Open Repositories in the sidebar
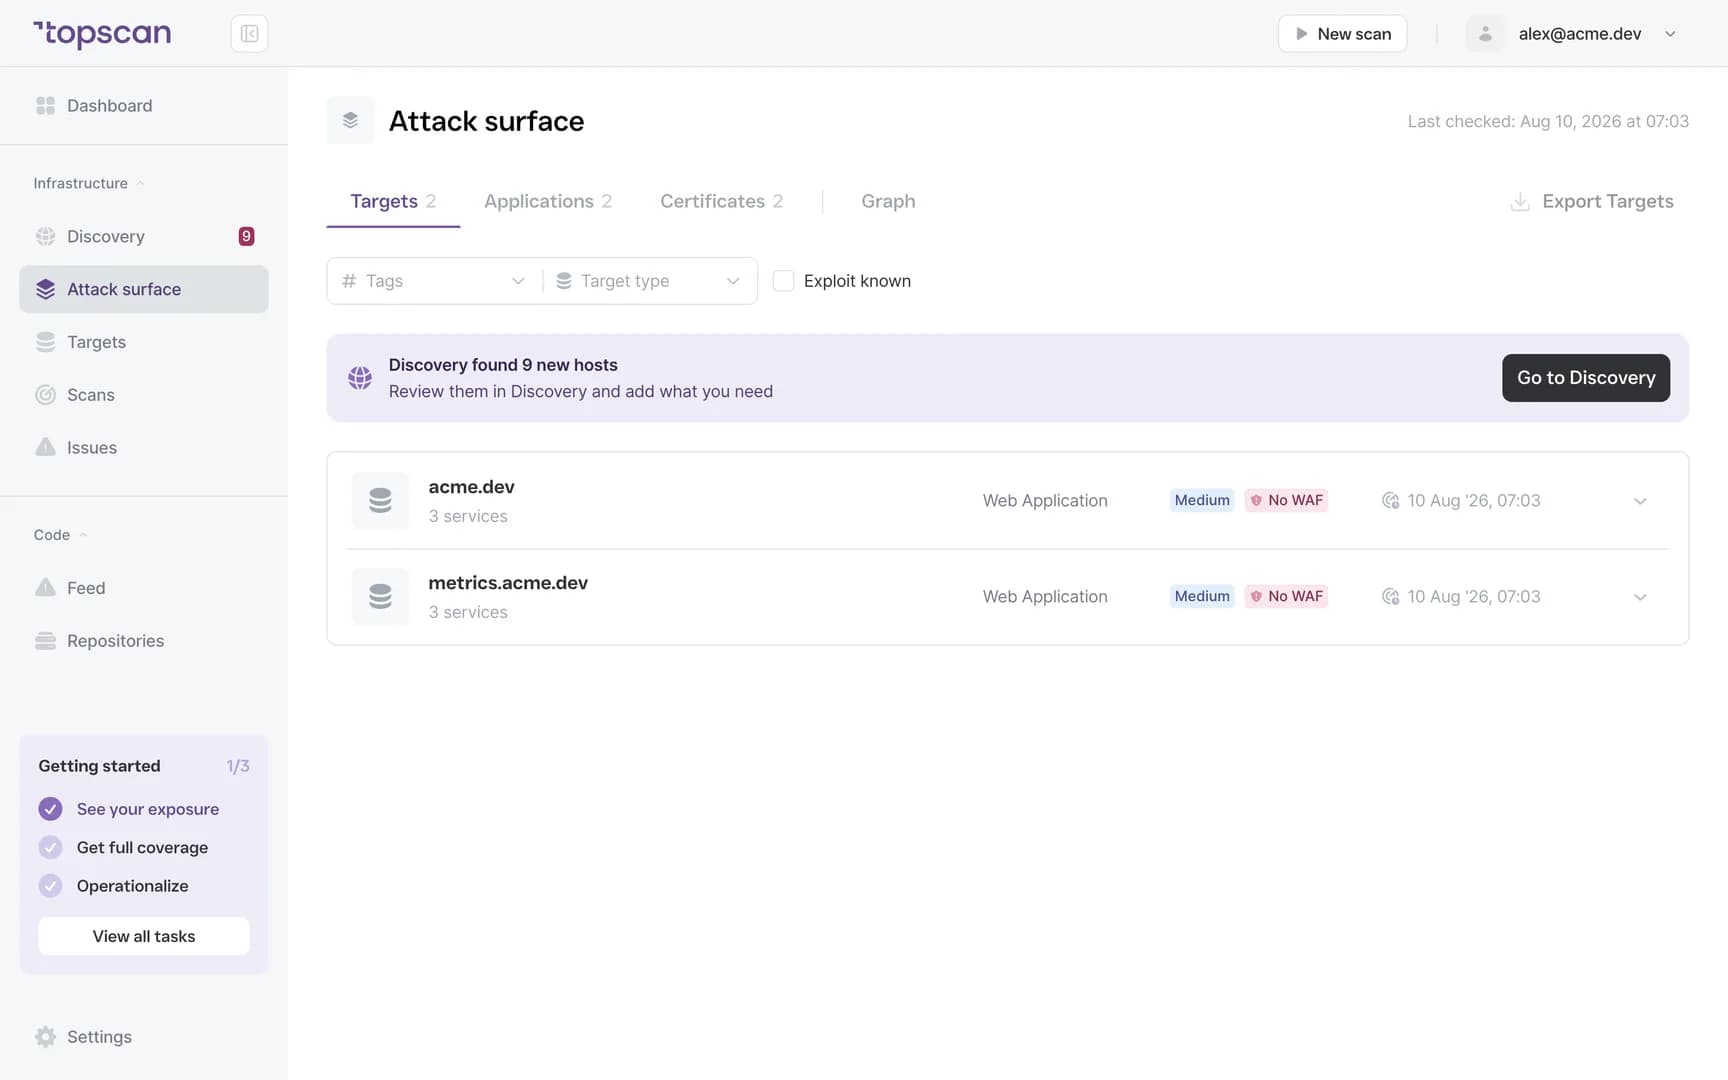 tap(144, 641)
